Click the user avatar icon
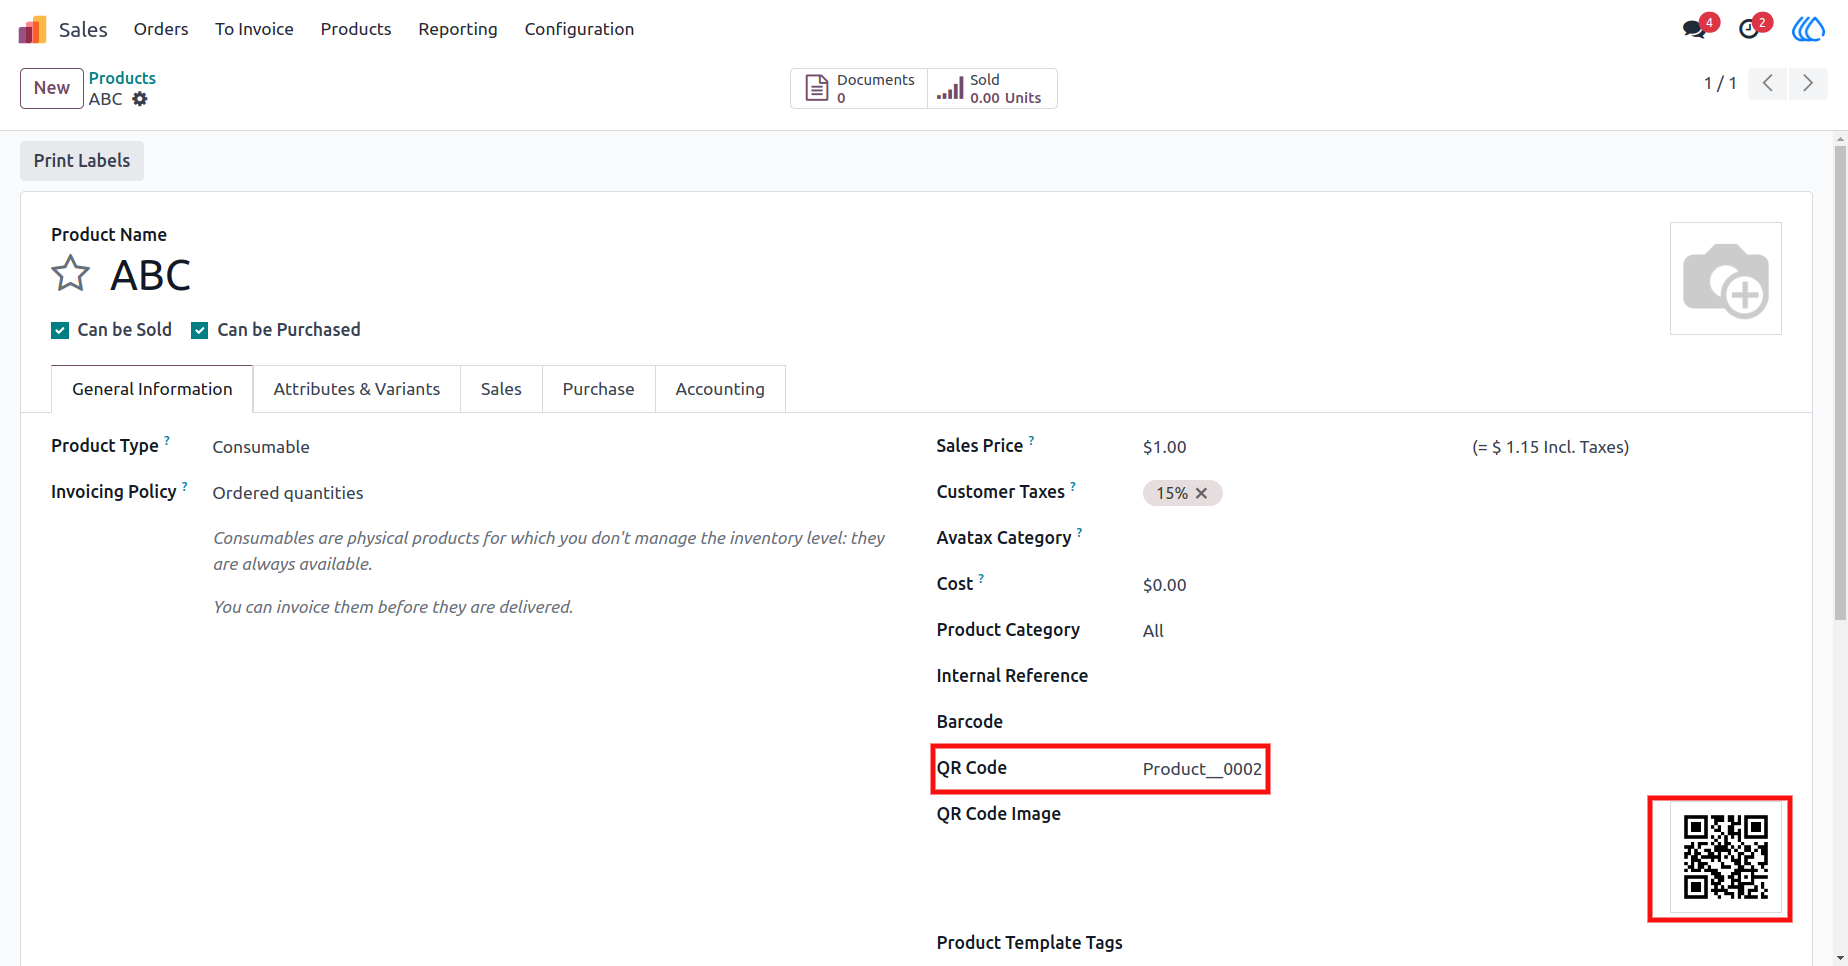The image size is (1848, 966). 1808,29
